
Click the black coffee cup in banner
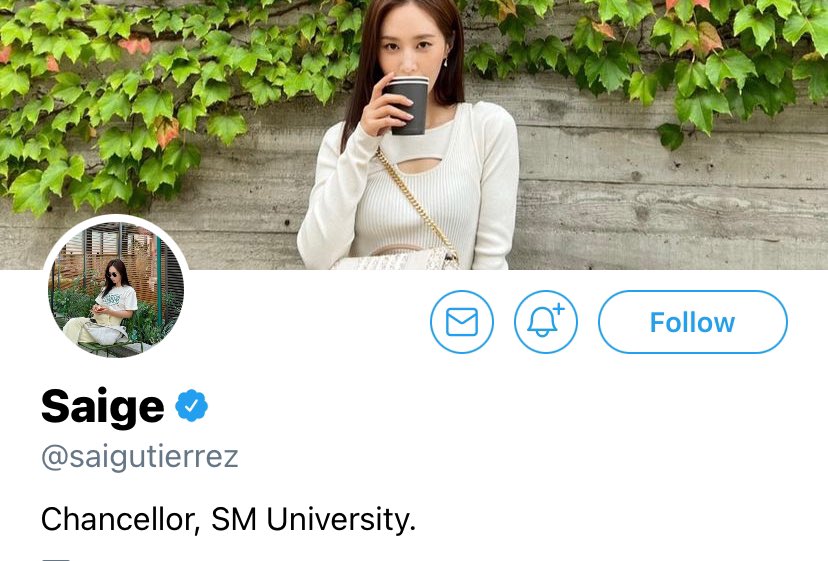[406, 105]
